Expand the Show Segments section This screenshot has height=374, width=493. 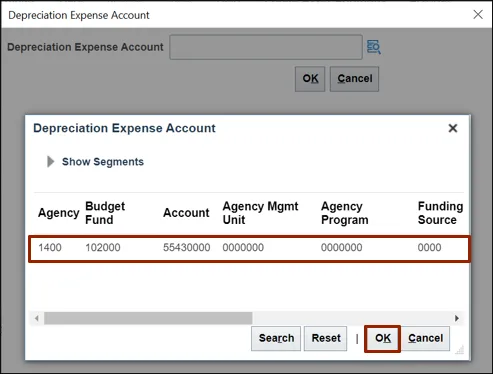point(50,162)
